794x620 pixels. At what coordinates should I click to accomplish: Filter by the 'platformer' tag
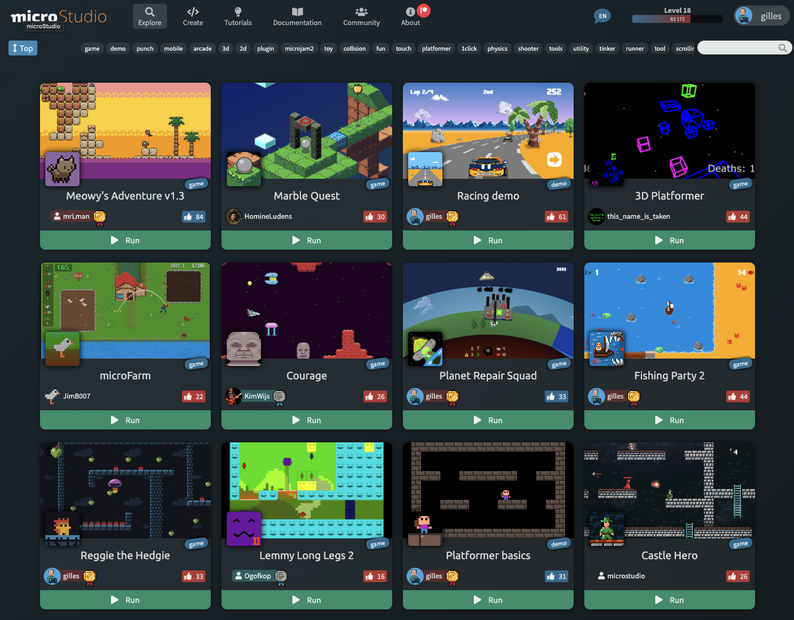(x=436, y=49)
